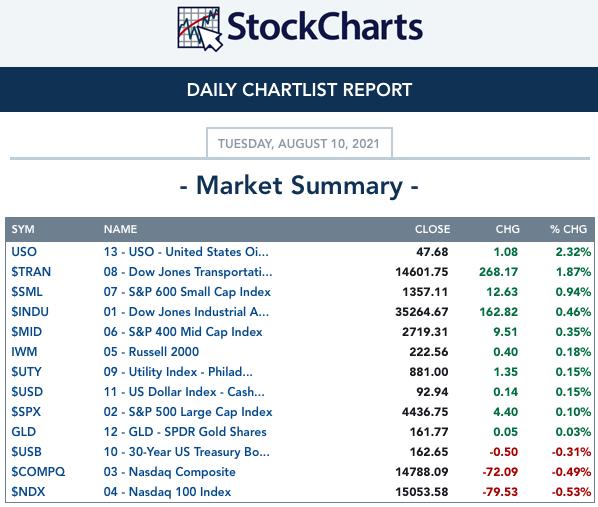The width and height of the screenshot is (598, 507).
Task: Open the USO symbol link
Action: (x=24, y=252)
